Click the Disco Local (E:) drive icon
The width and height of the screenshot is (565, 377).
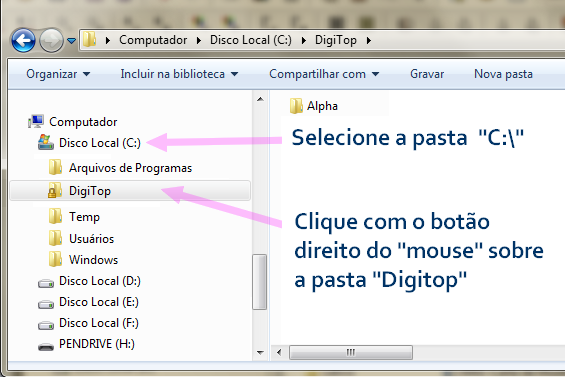pyautogui.click(x=46, y=305)
